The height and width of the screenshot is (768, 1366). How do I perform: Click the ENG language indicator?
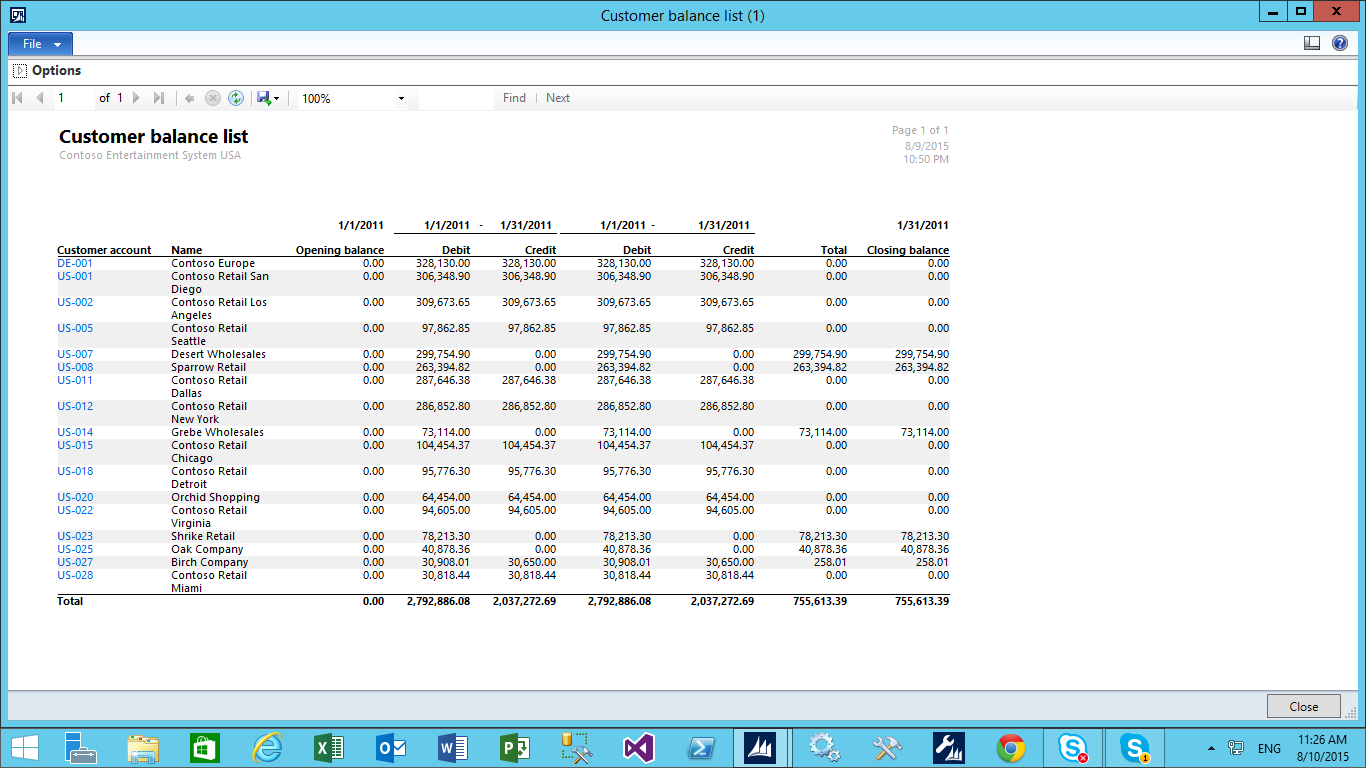(x=1270, y=748)
